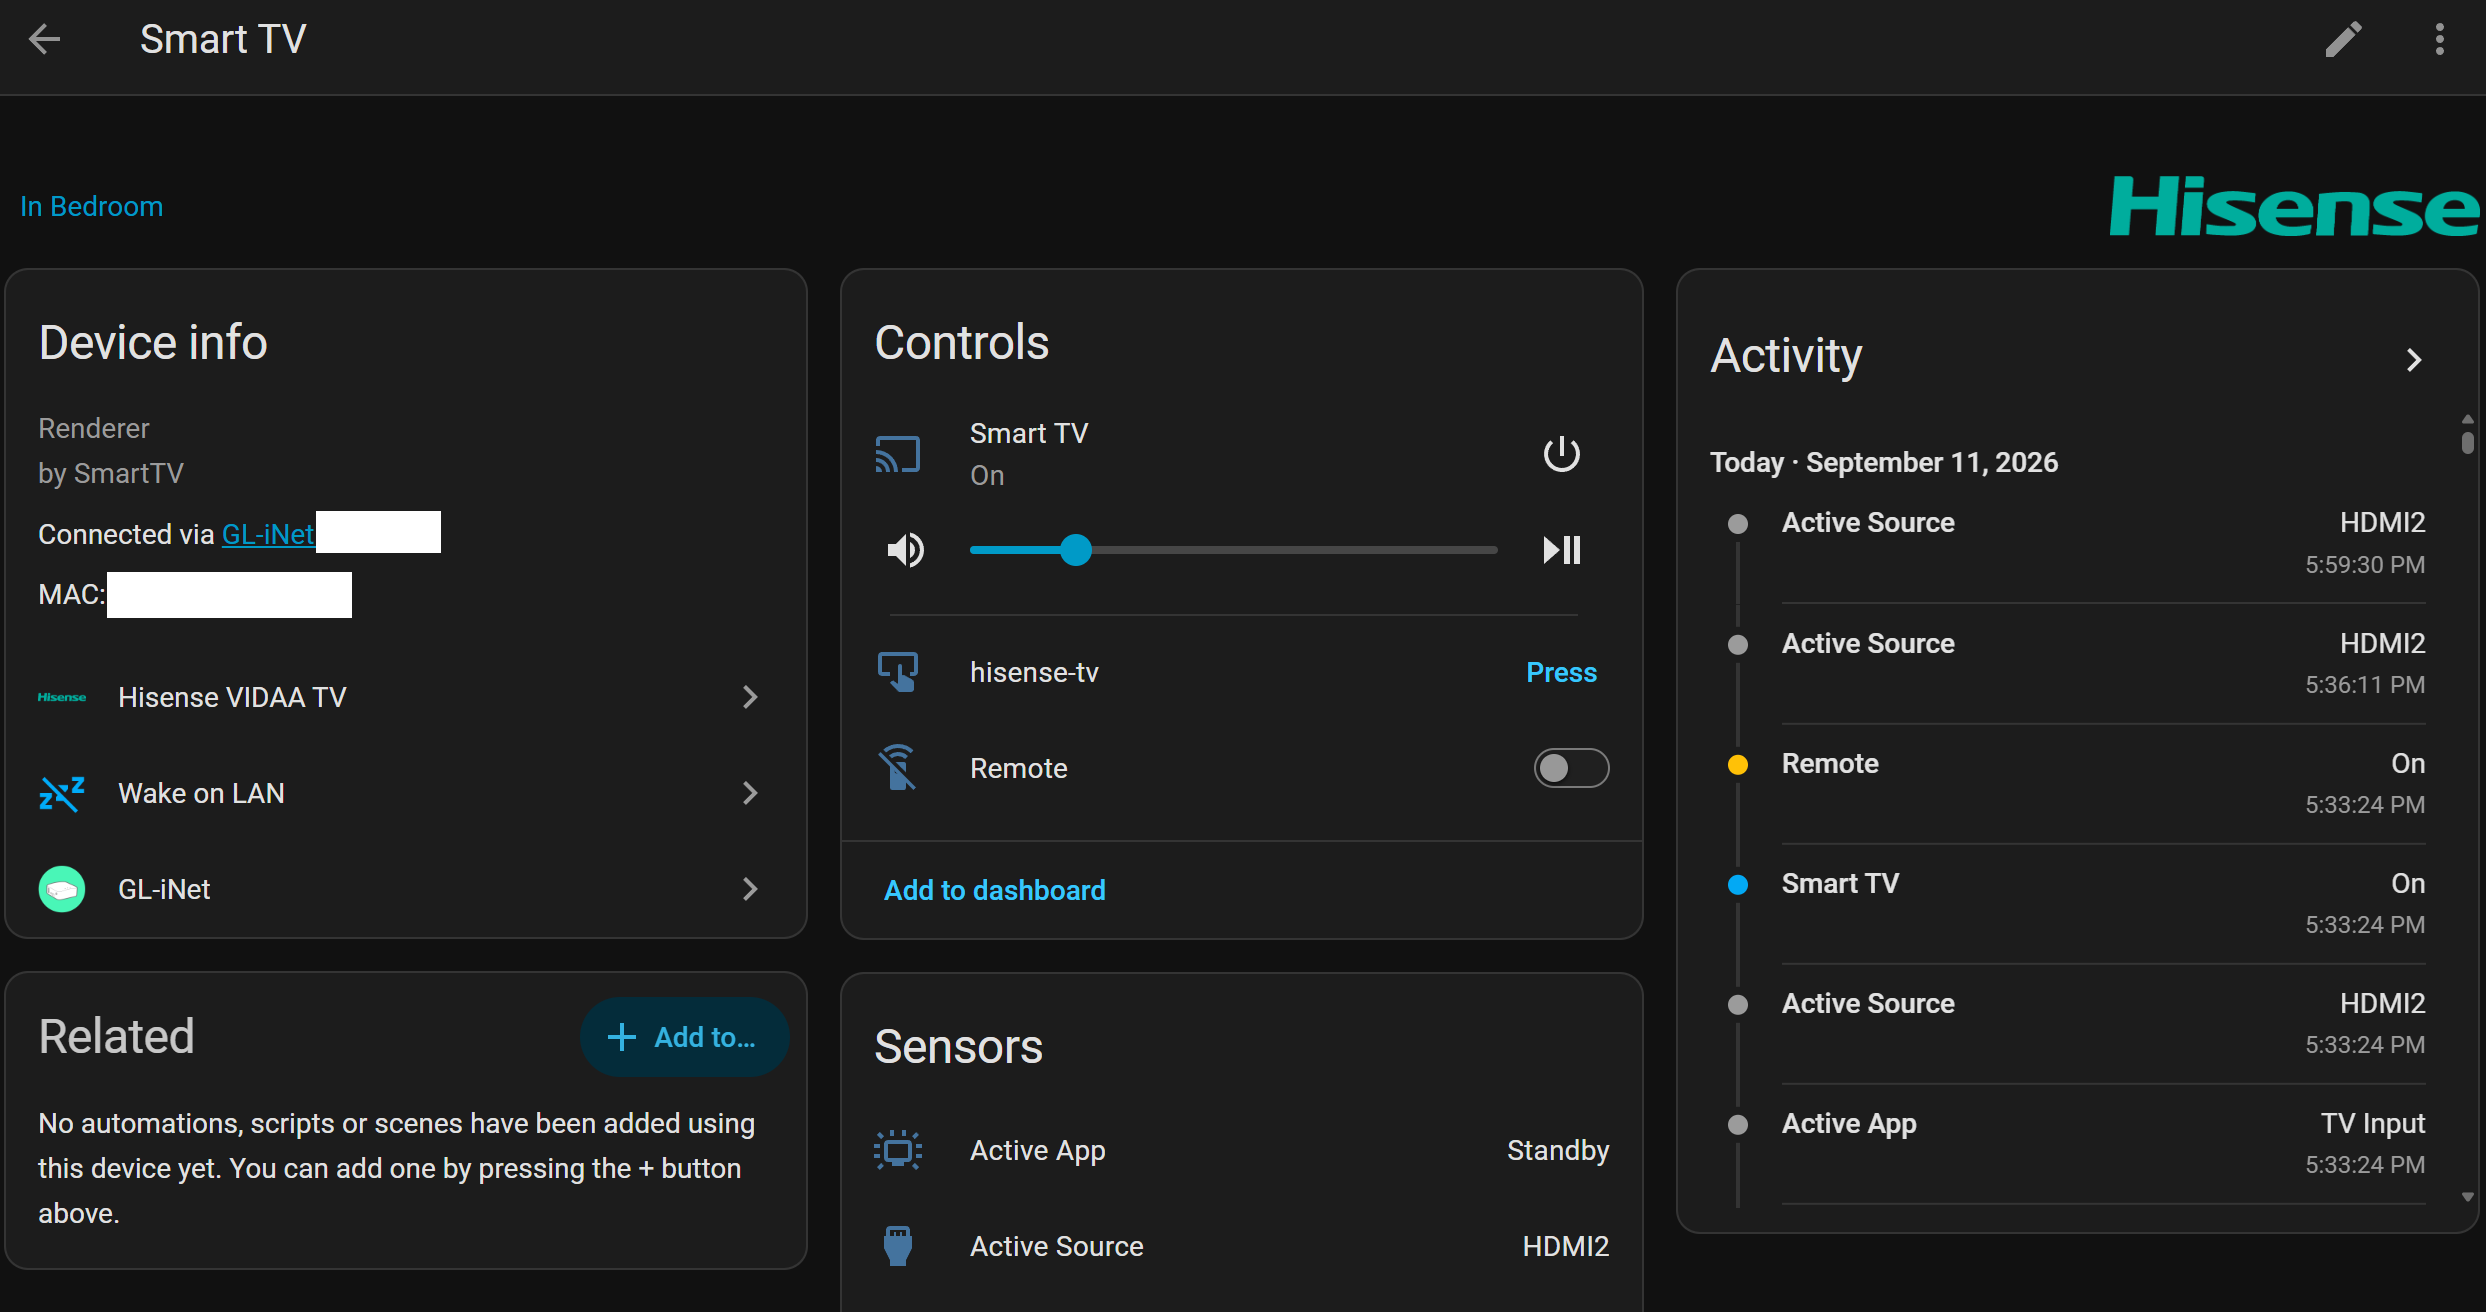
Task: Click small Hisense logo beside VIDAA TV
Action: [62, 697]
